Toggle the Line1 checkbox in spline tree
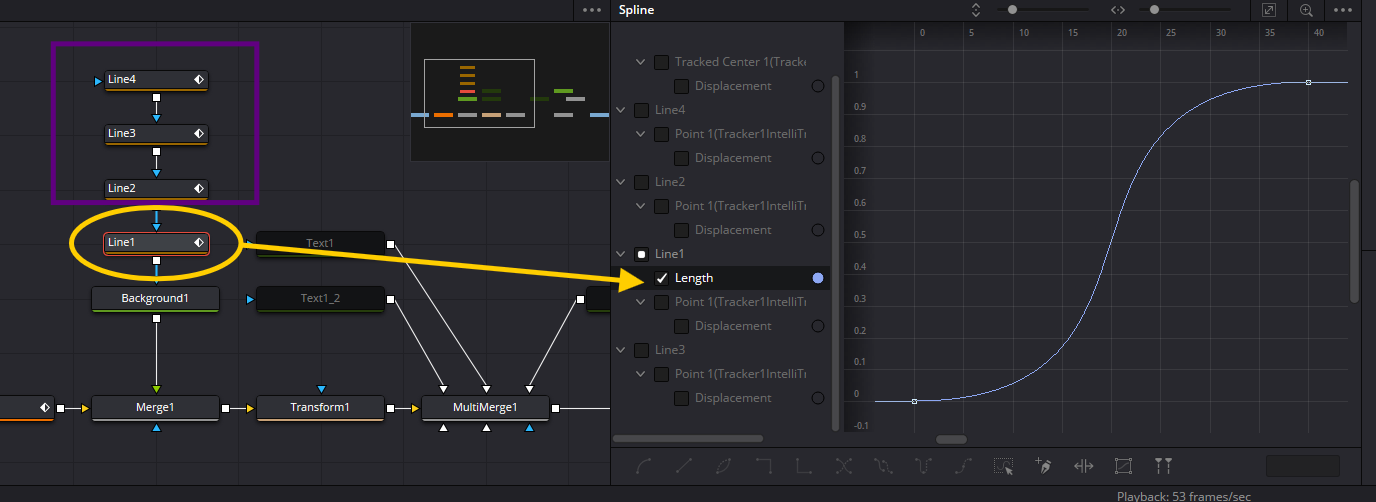Screen dimensions: 1376x502 [x=641, y=254]
